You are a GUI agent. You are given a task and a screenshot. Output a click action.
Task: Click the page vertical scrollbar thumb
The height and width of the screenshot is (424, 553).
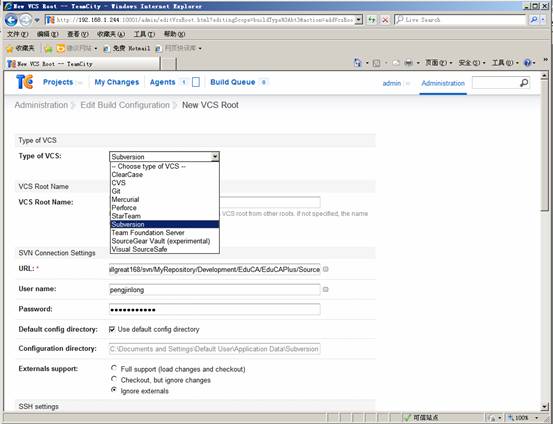coord(545,145)
